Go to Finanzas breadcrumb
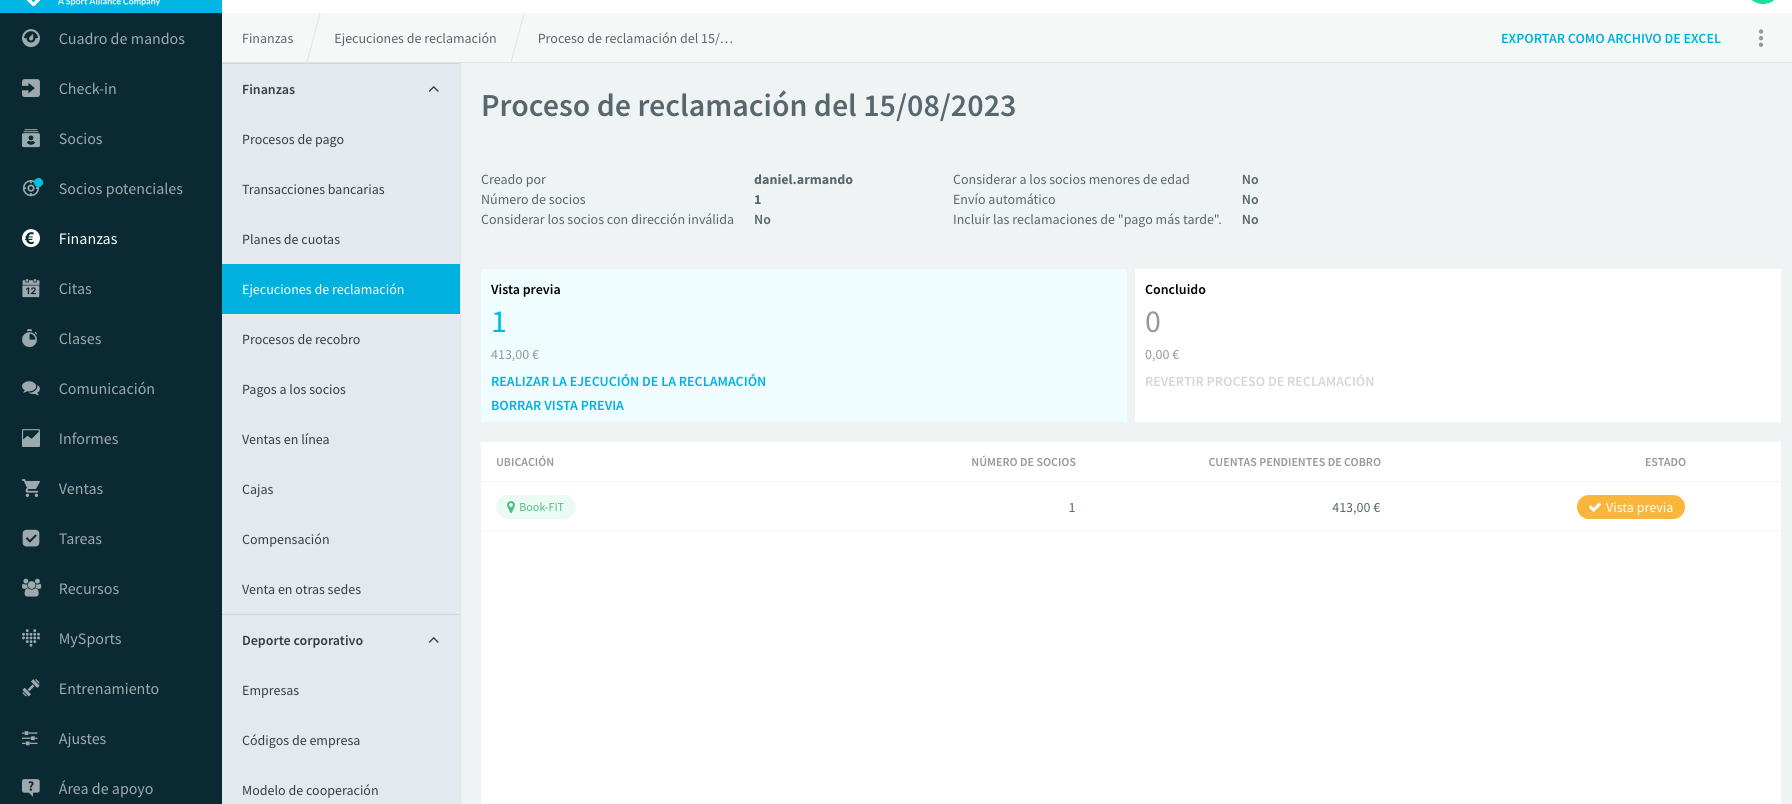The width and height of the screenshot is (1792, 804). click(267, 38)
